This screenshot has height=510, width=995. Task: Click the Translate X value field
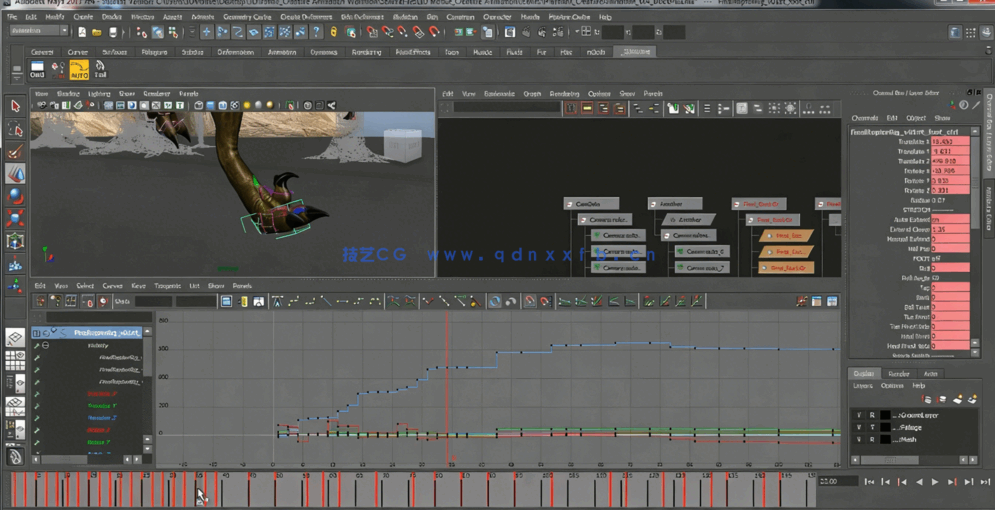(949, 142)
